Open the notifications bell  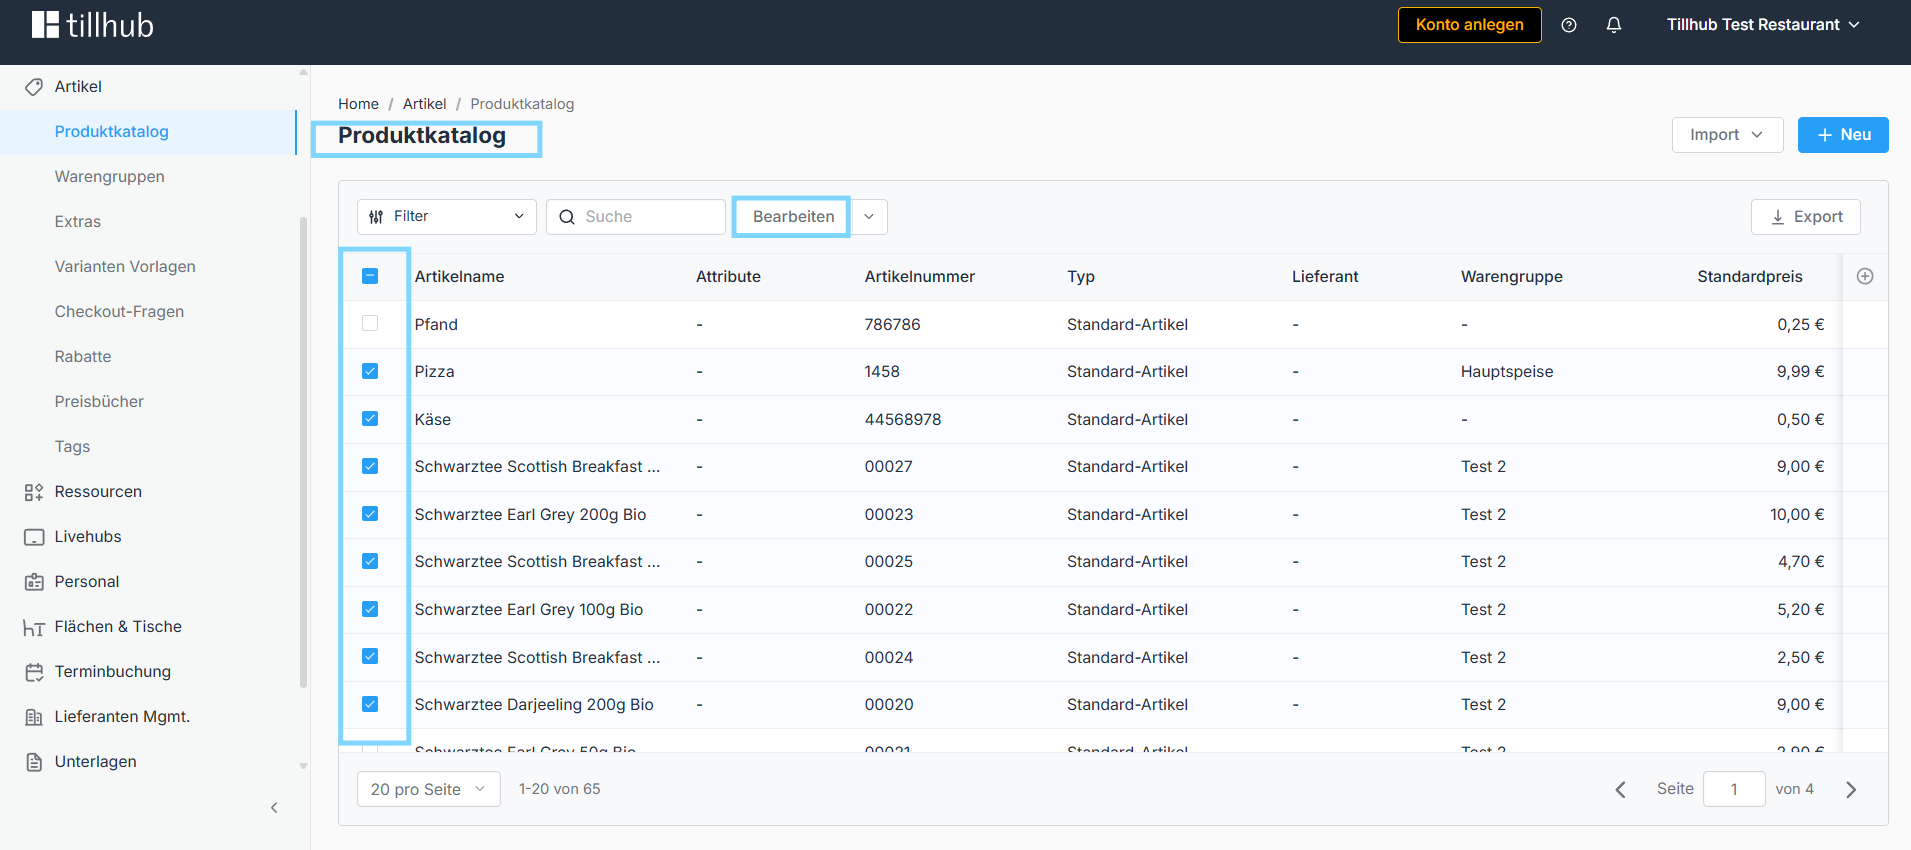pyautogui.click(x=1614, y=25)
